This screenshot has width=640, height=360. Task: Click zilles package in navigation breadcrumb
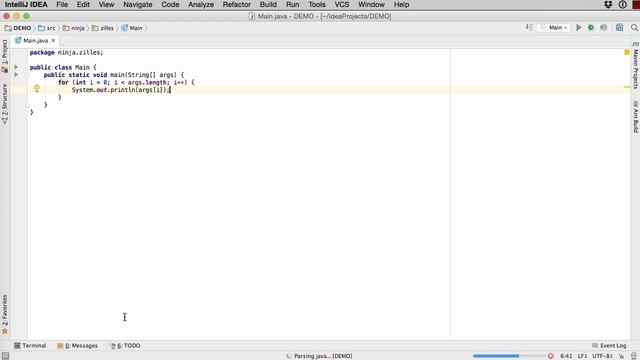pos(103,28)
